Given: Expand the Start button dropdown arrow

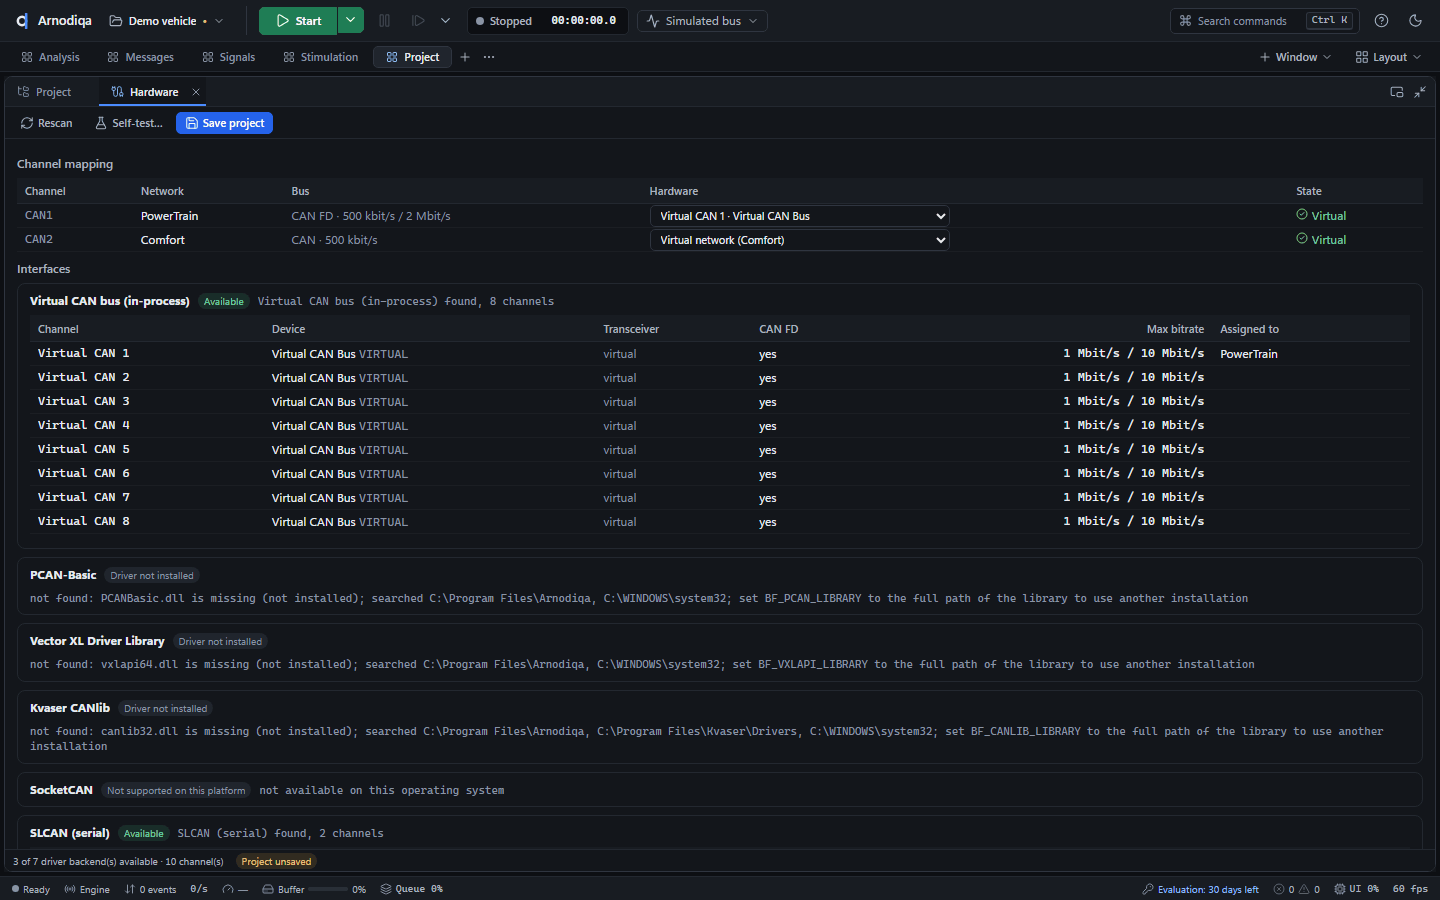Looking at the screenshot, I should tap(350, 21).
